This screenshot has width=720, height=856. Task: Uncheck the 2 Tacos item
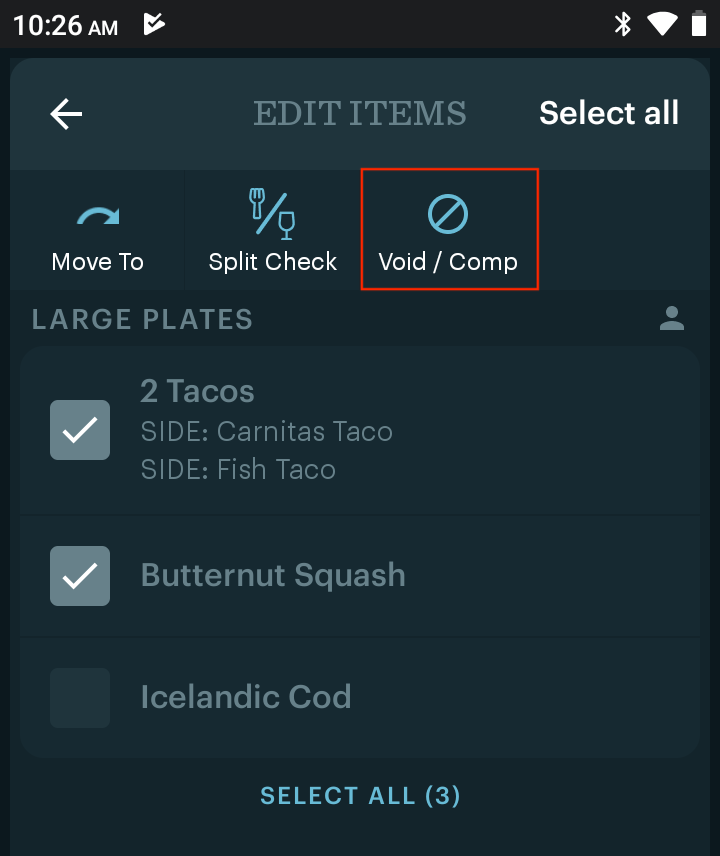click(x=80, y=430)
